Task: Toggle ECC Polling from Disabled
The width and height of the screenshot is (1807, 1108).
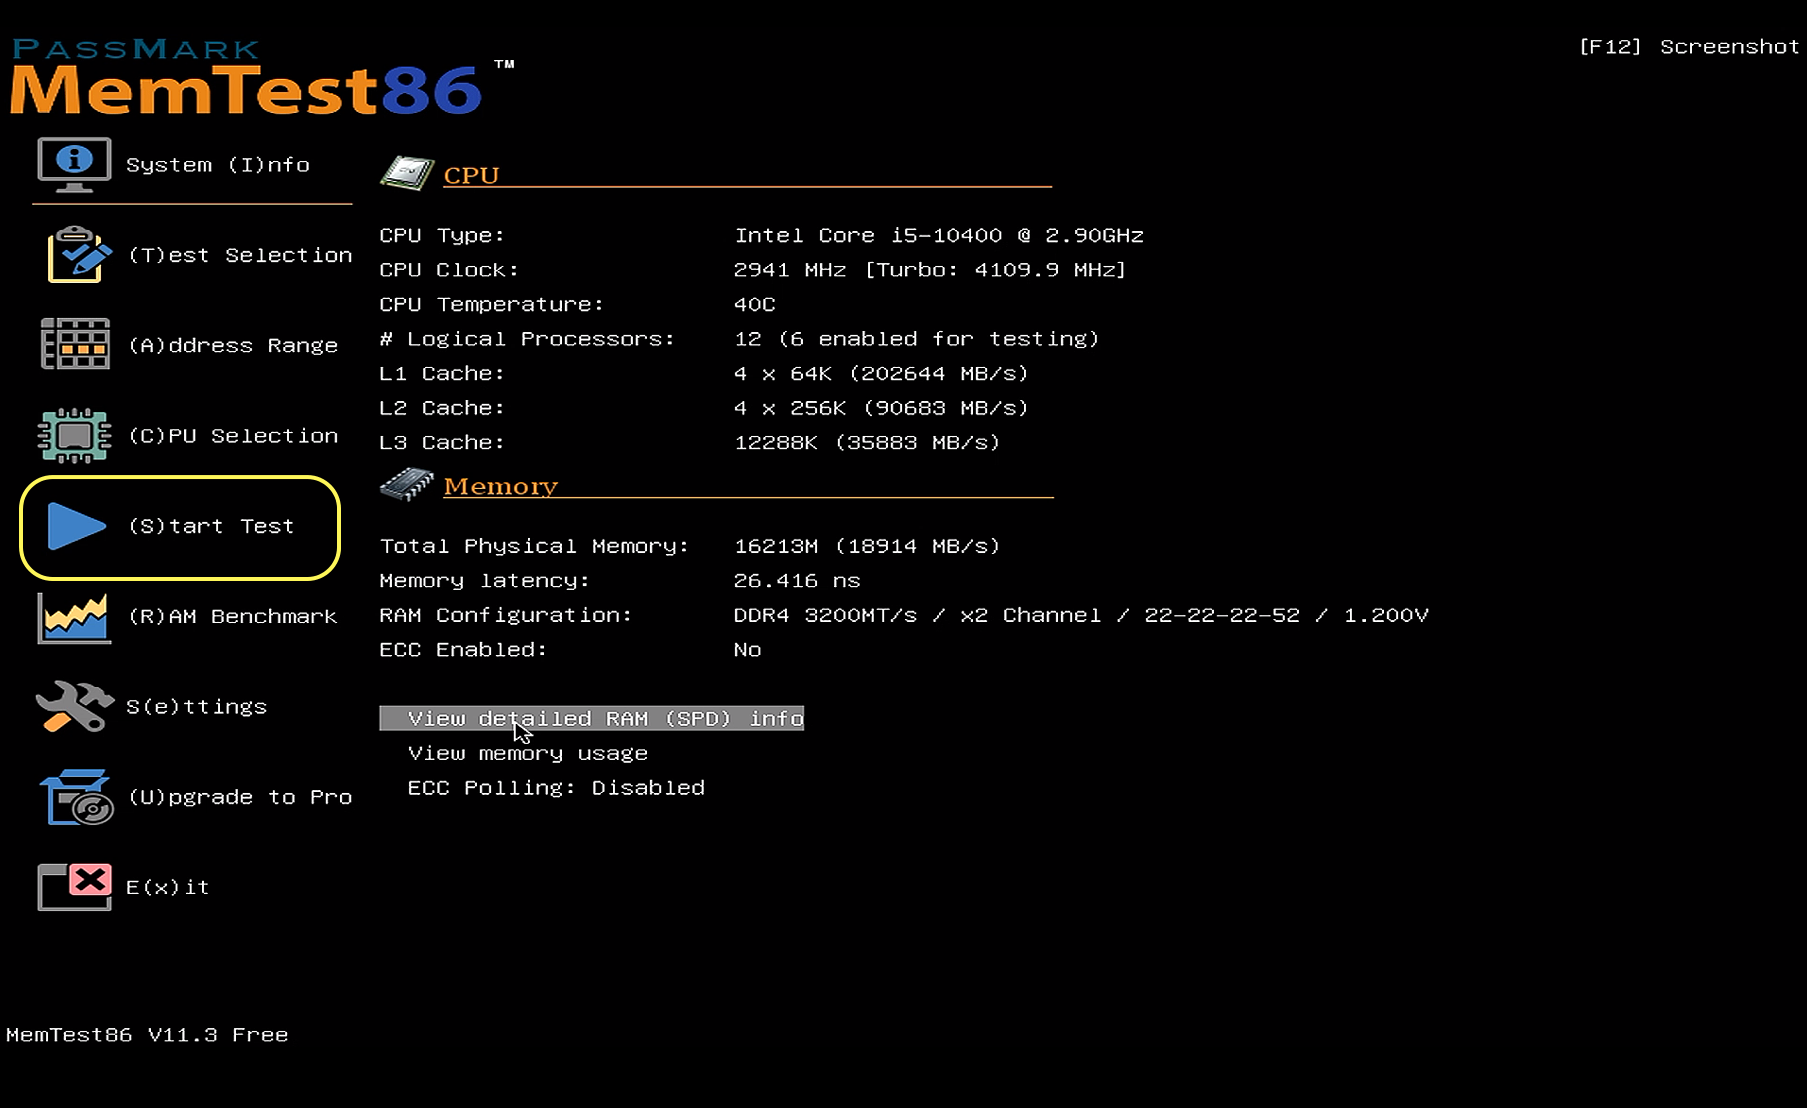Action: point(556,787)
